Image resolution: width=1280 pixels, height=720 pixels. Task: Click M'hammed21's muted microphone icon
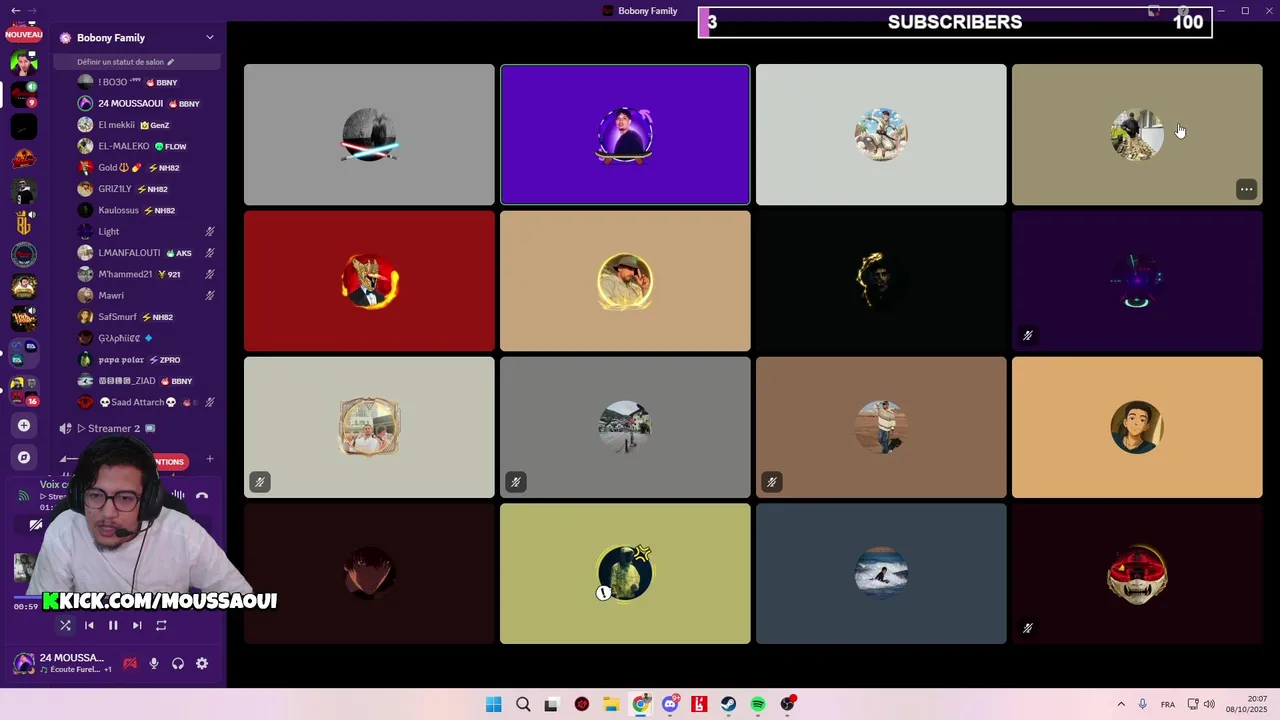coord(210,274)
